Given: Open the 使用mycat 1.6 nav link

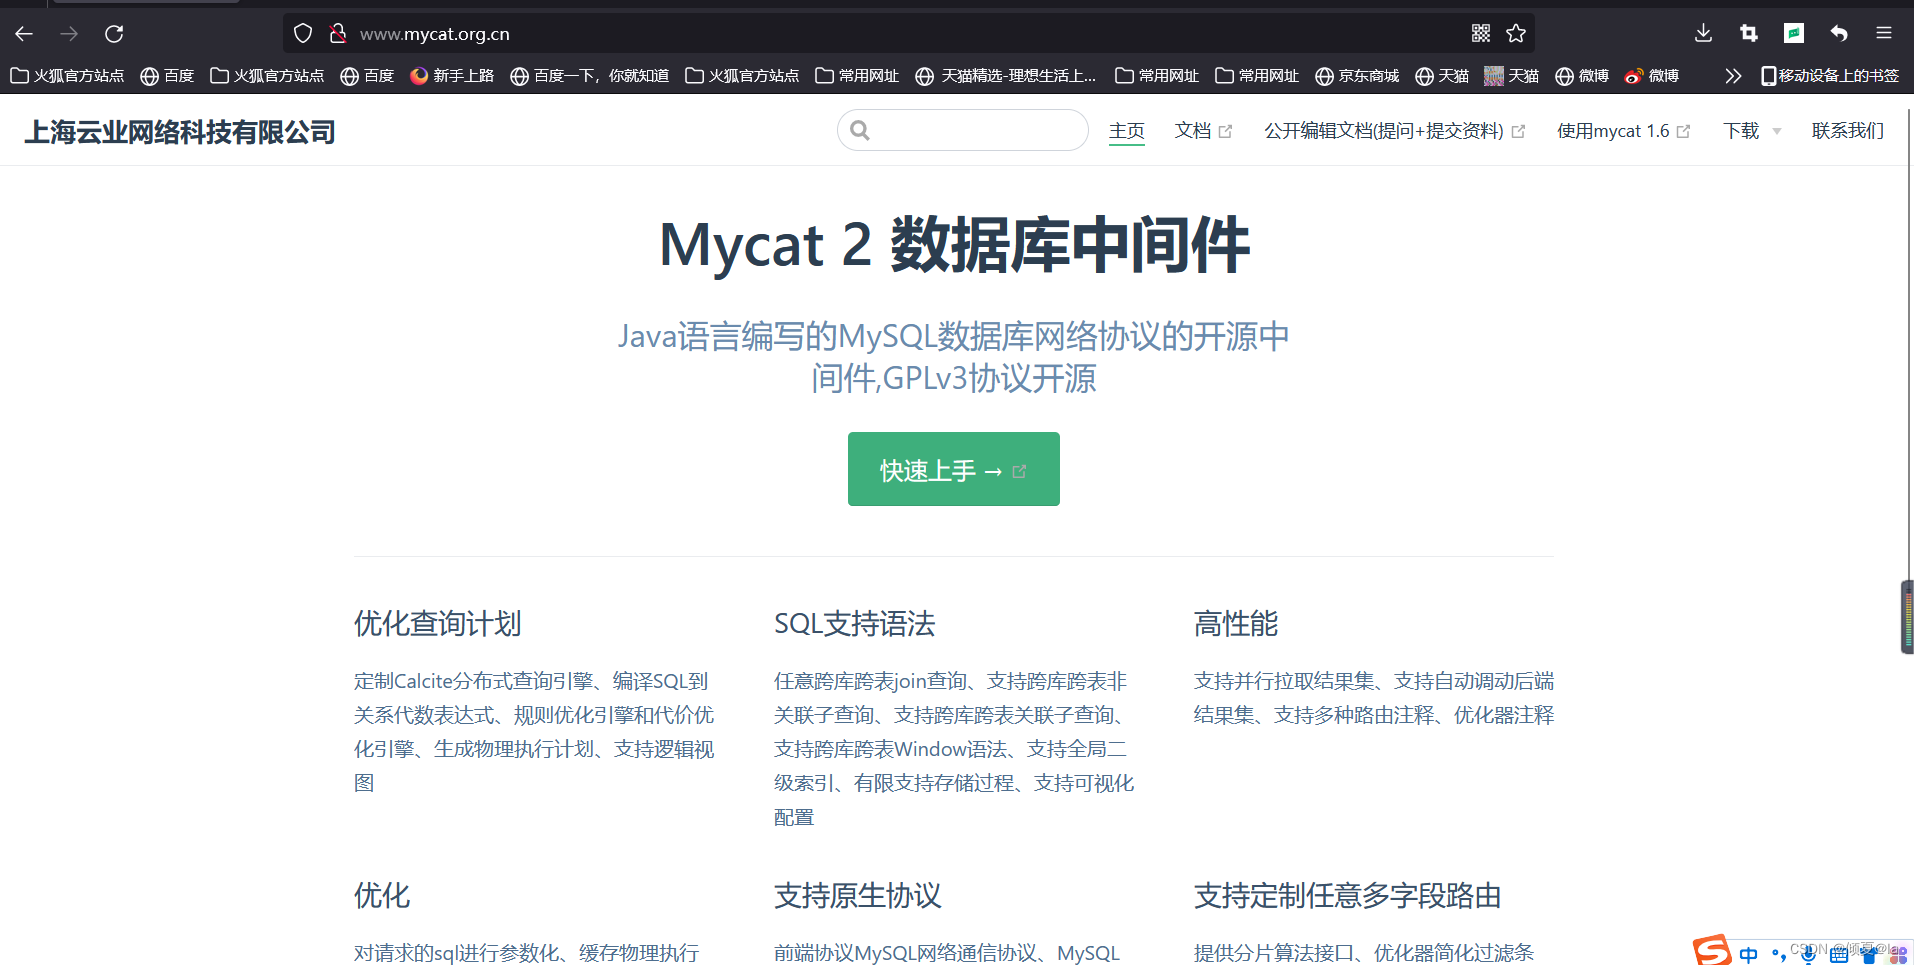Looking at the screenshot, I should [x=1623, y=131].
